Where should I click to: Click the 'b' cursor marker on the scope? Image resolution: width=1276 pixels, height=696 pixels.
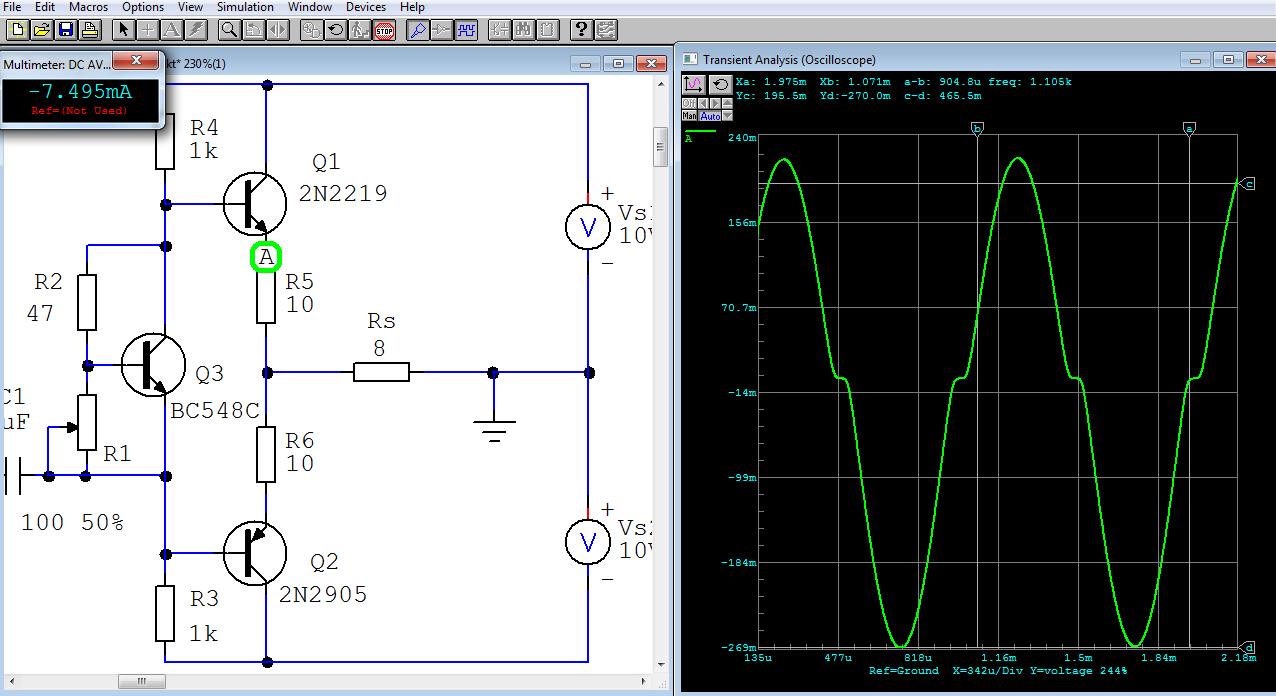click(978, 128)
